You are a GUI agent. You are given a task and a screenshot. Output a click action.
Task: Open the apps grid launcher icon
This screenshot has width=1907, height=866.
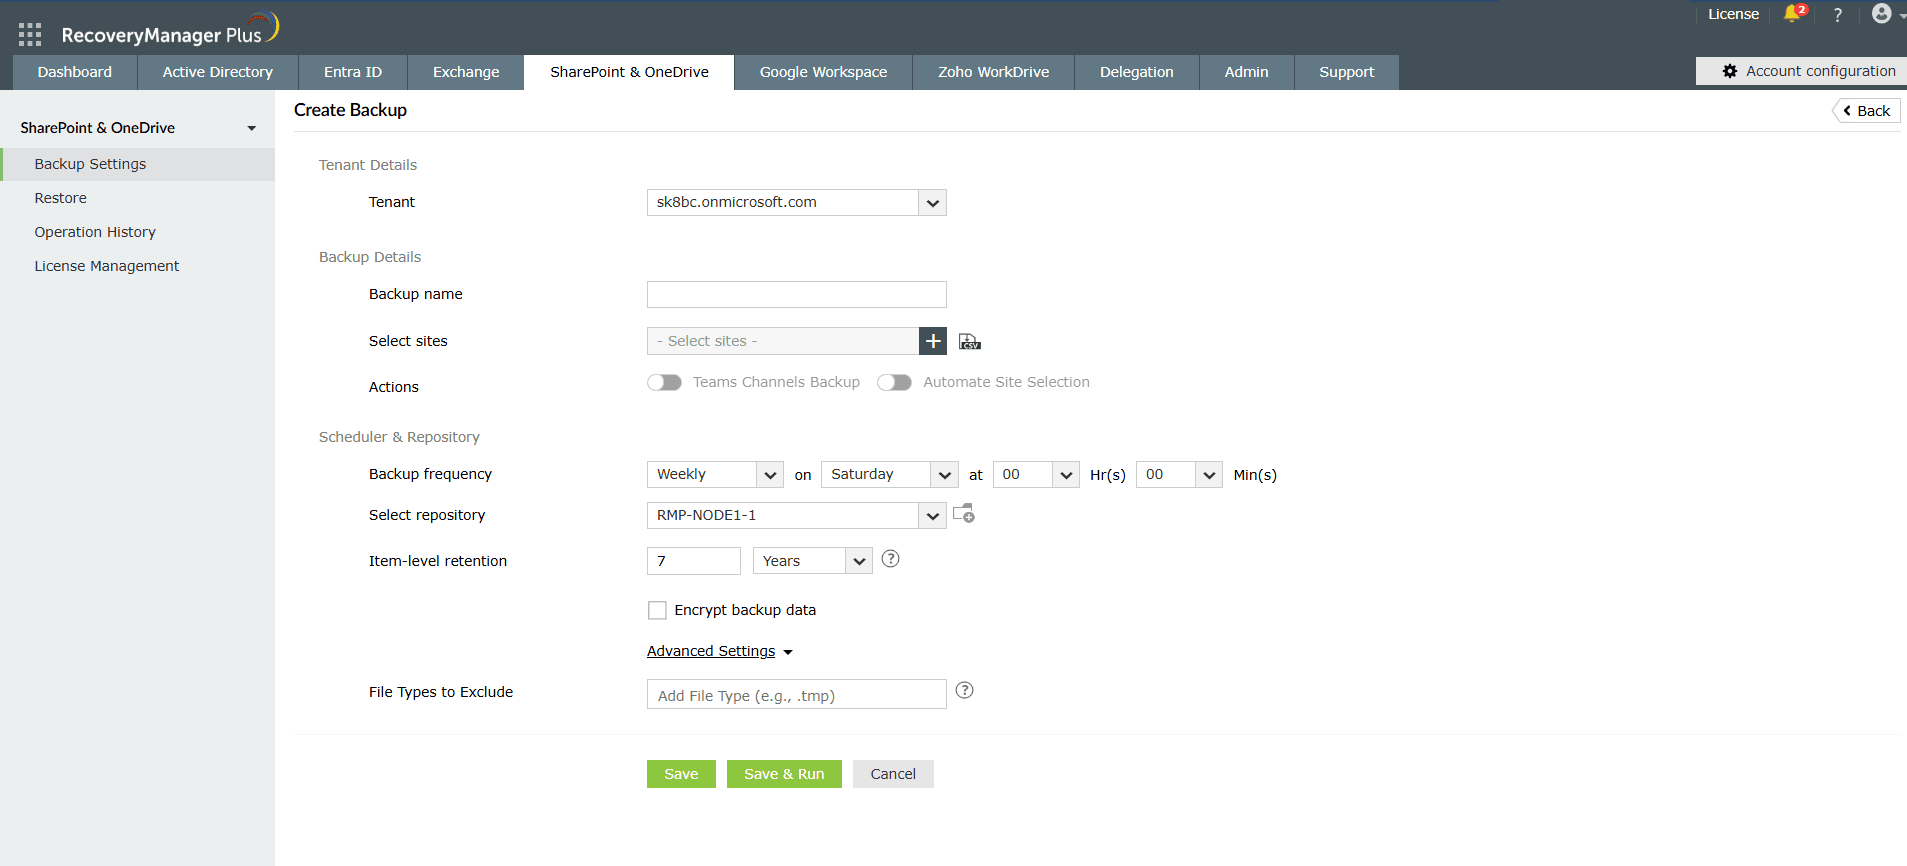pyautogui.click(x=30, y=35)
